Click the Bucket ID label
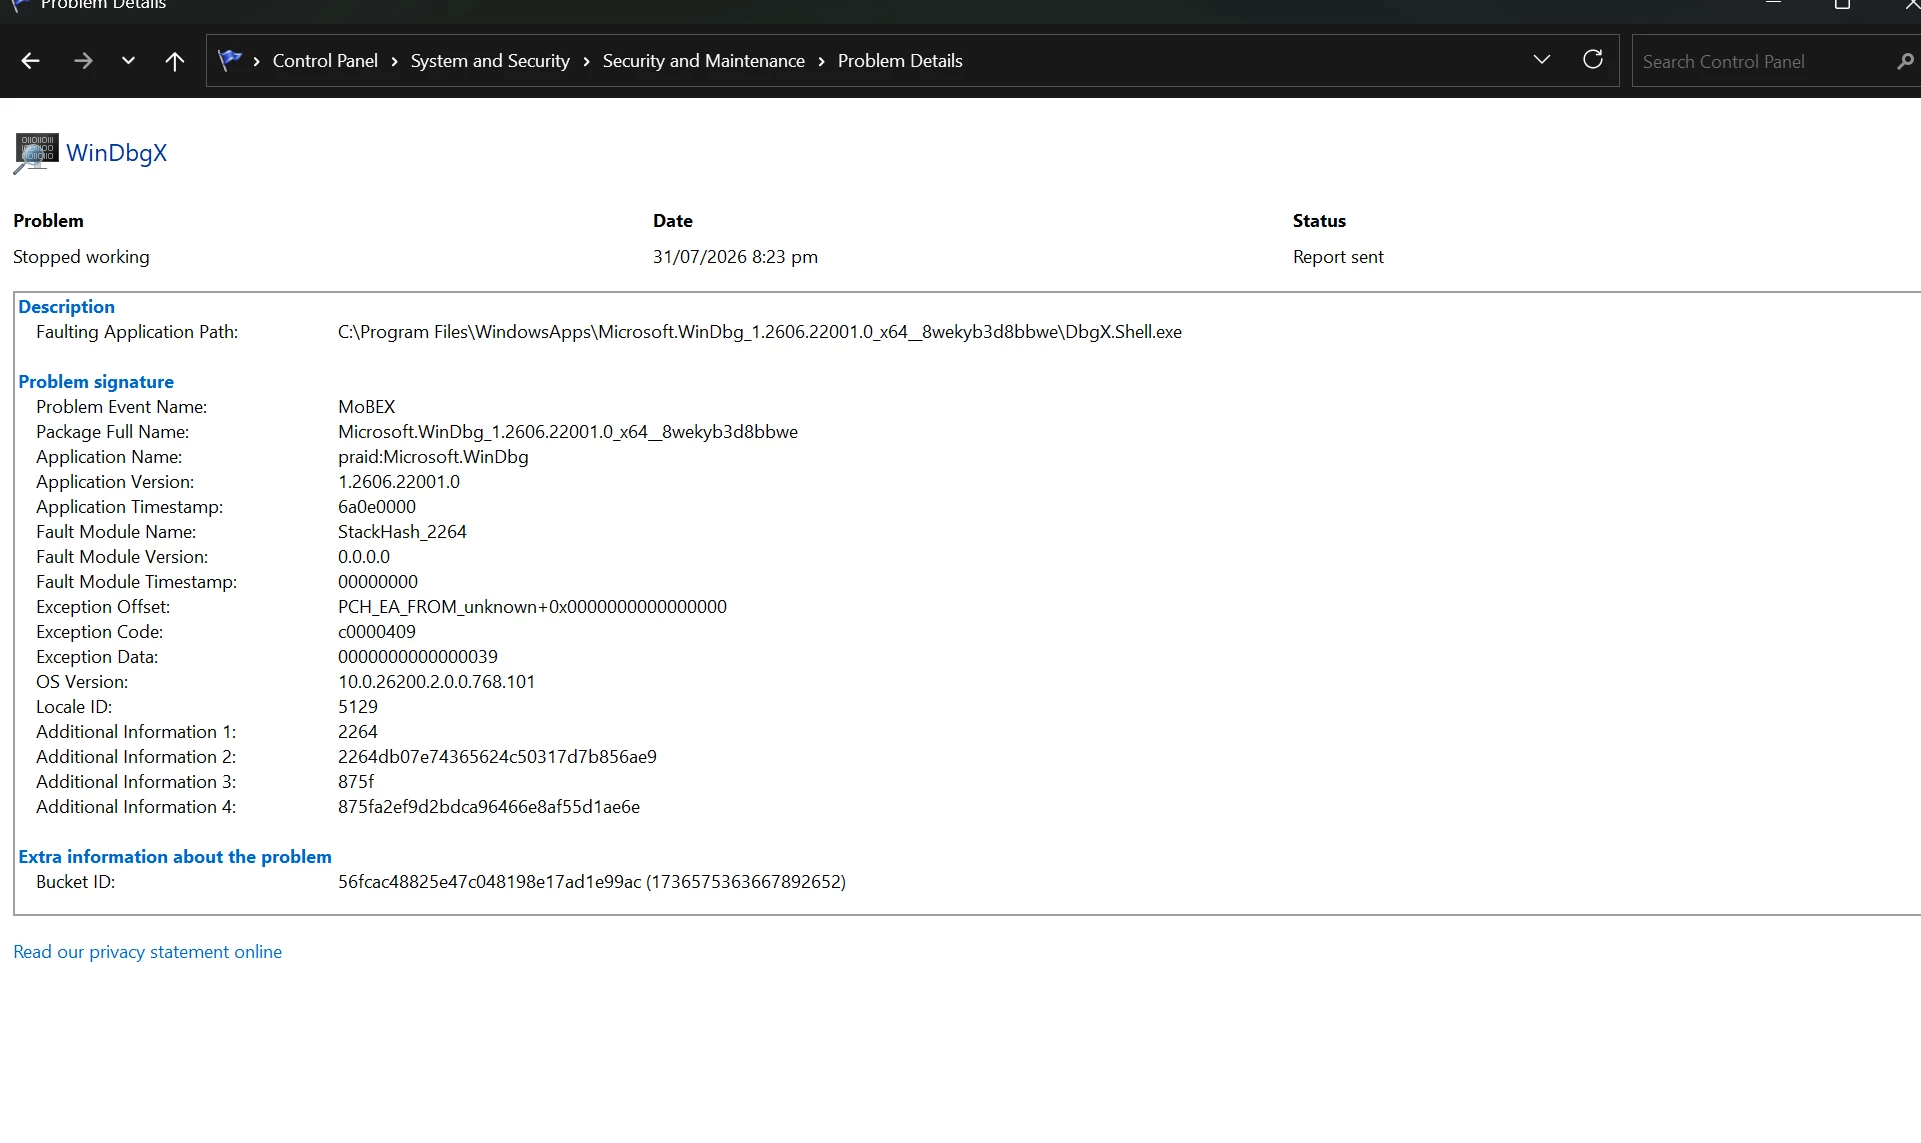This screenshot has height=1143, width=1921. coord(75,882)
